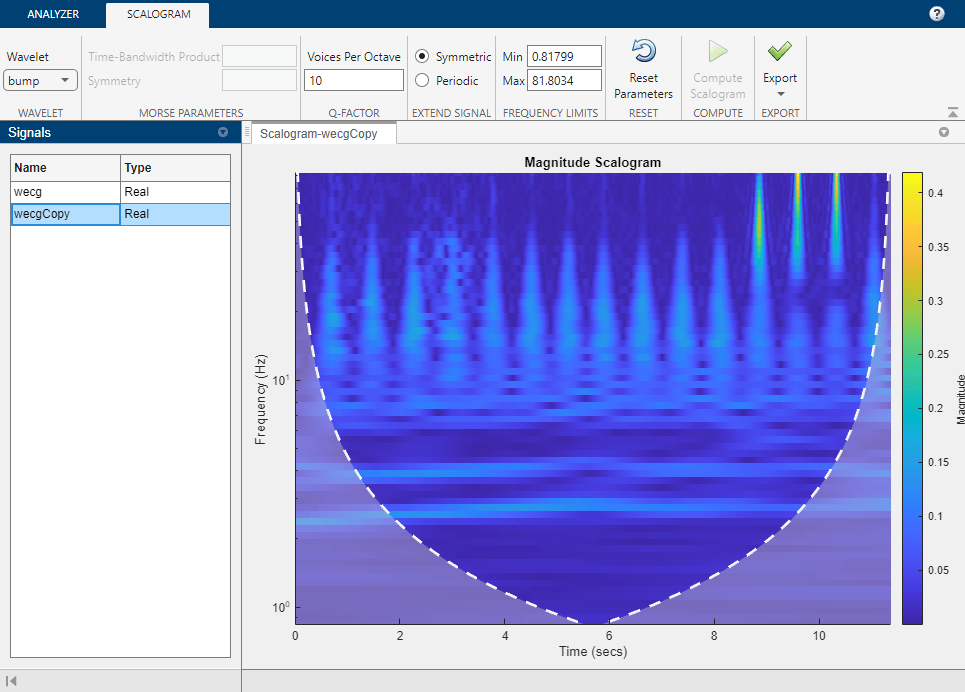Edit the Min frequency limit field
Viewport: 965px width, 692px height.
point(563,56)
